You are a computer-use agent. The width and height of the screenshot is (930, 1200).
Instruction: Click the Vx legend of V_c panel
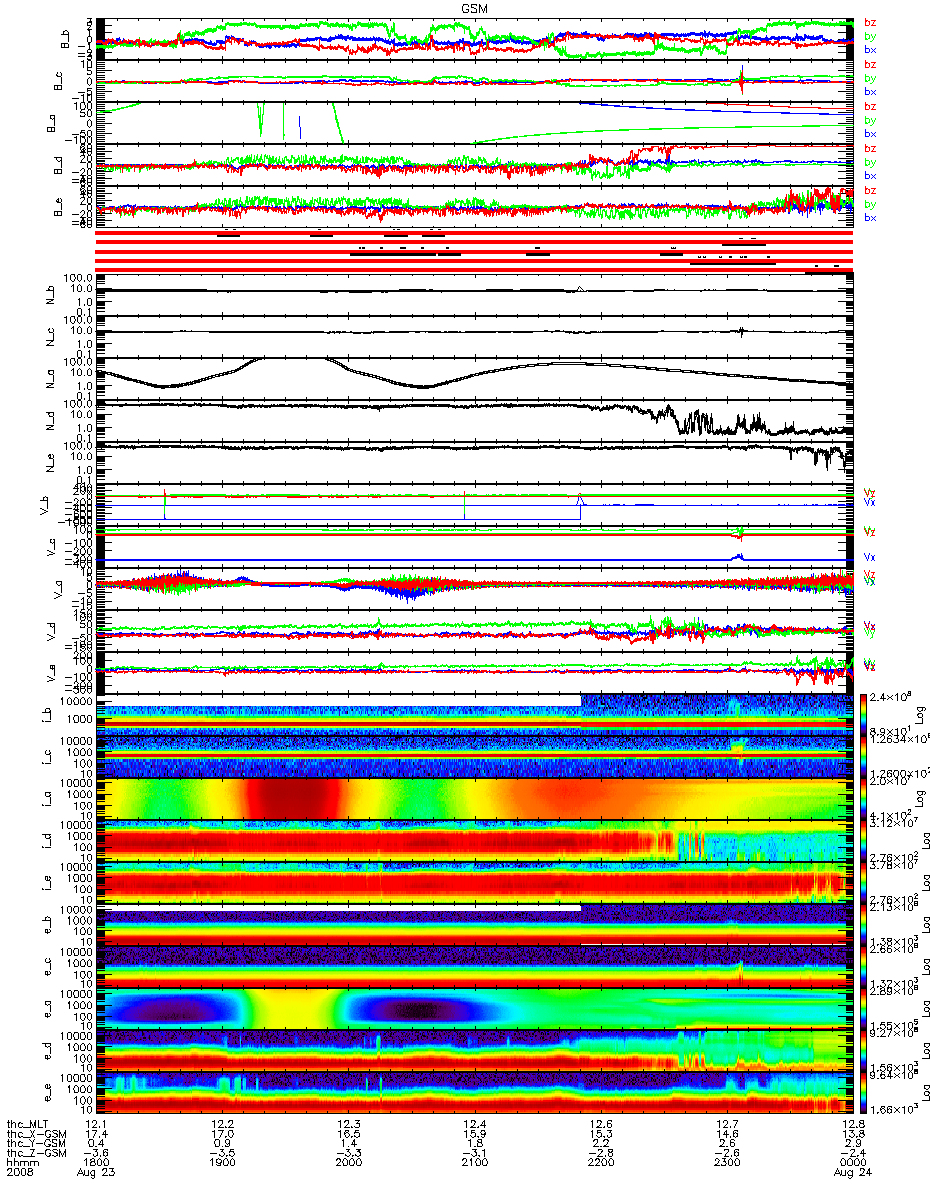point(870,556)
